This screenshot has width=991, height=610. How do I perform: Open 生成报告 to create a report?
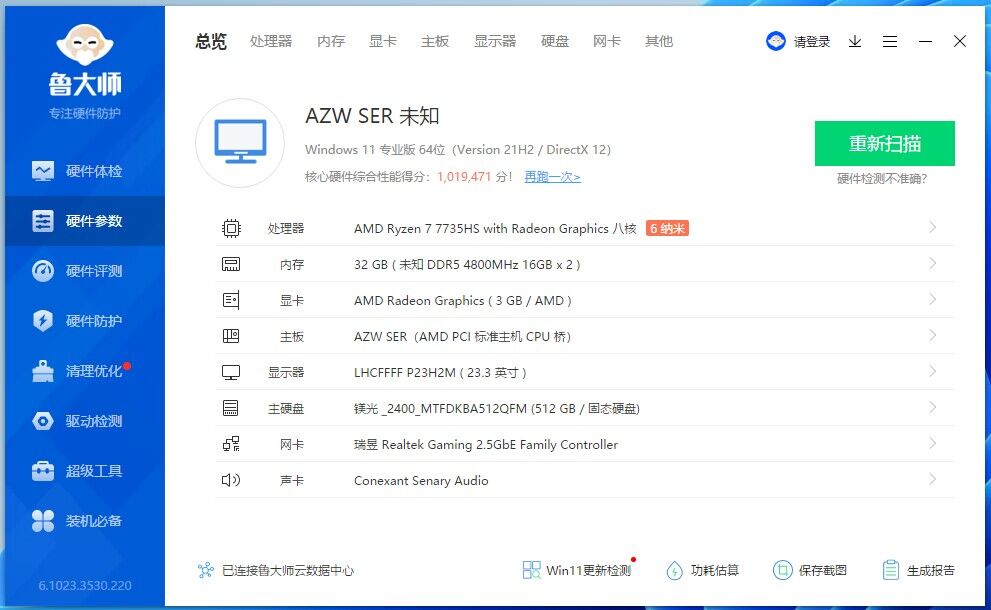click(917, 569)
